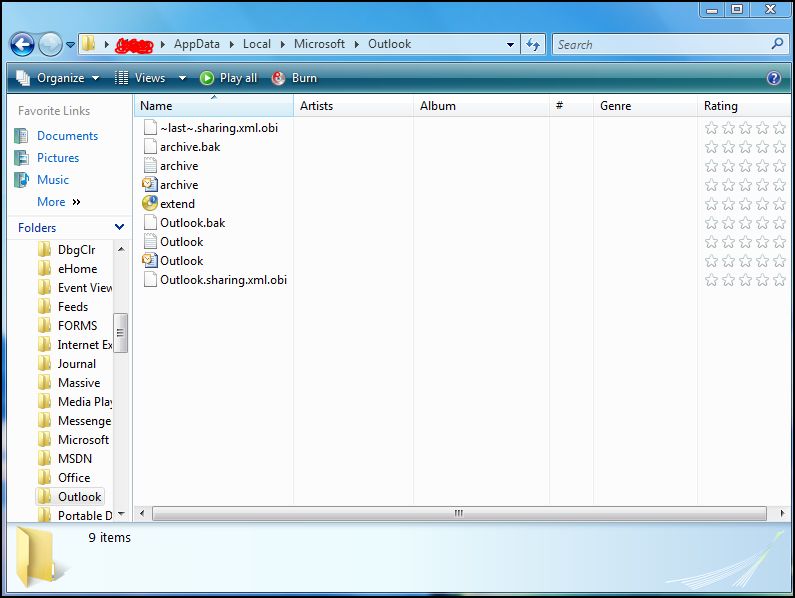The height and width of the screenshot is (598, 795).
Task: Select Microsoft in the breadcrumb path
Action: (x=319, y=44)
